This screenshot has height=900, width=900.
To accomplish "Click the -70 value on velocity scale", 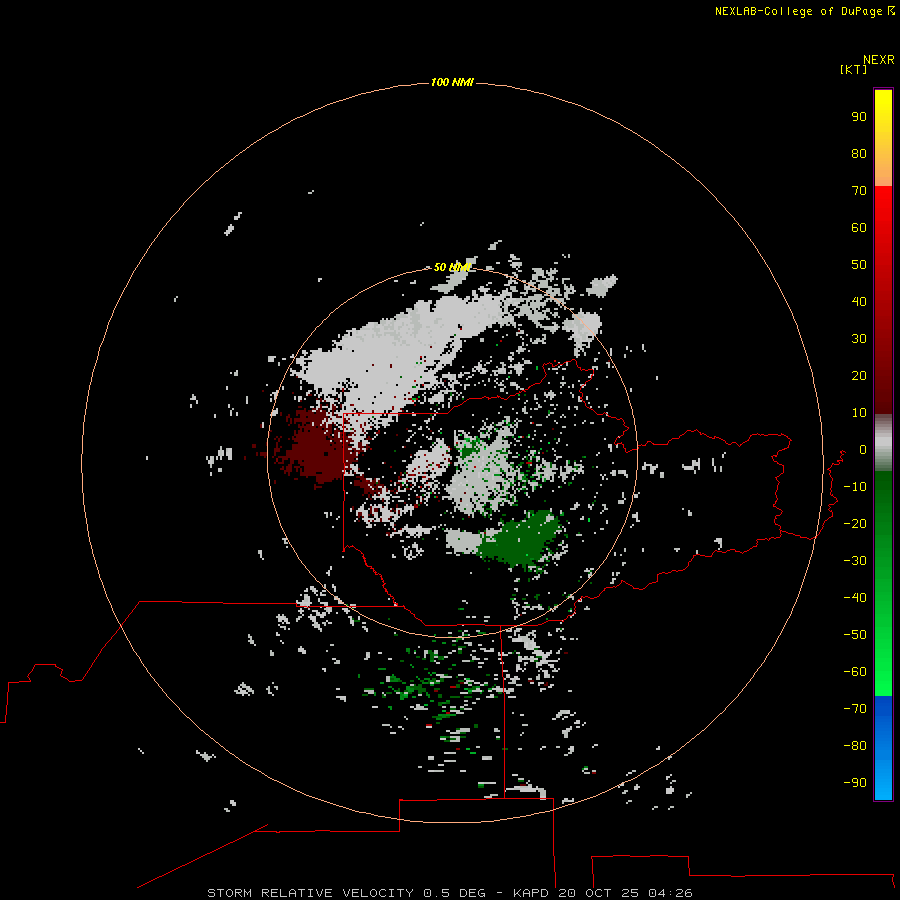I will click(855, 708).
